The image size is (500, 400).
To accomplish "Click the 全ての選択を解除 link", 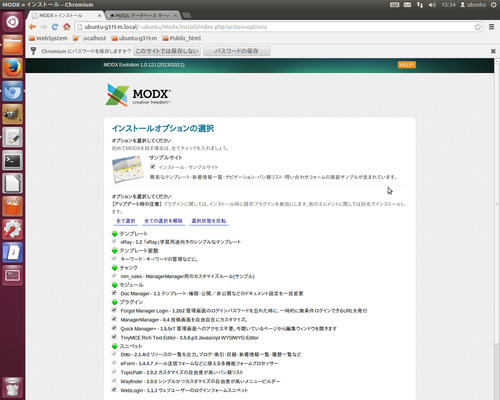I will [163, 221].
